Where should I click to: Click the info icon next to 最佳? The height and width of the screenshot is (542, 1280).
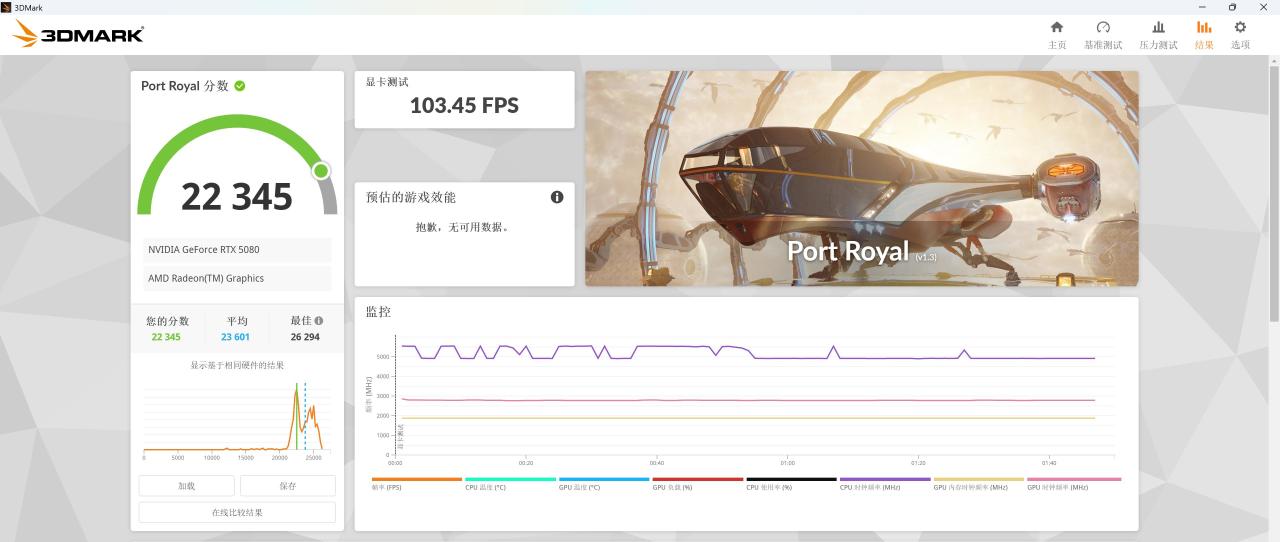point(319,321)
